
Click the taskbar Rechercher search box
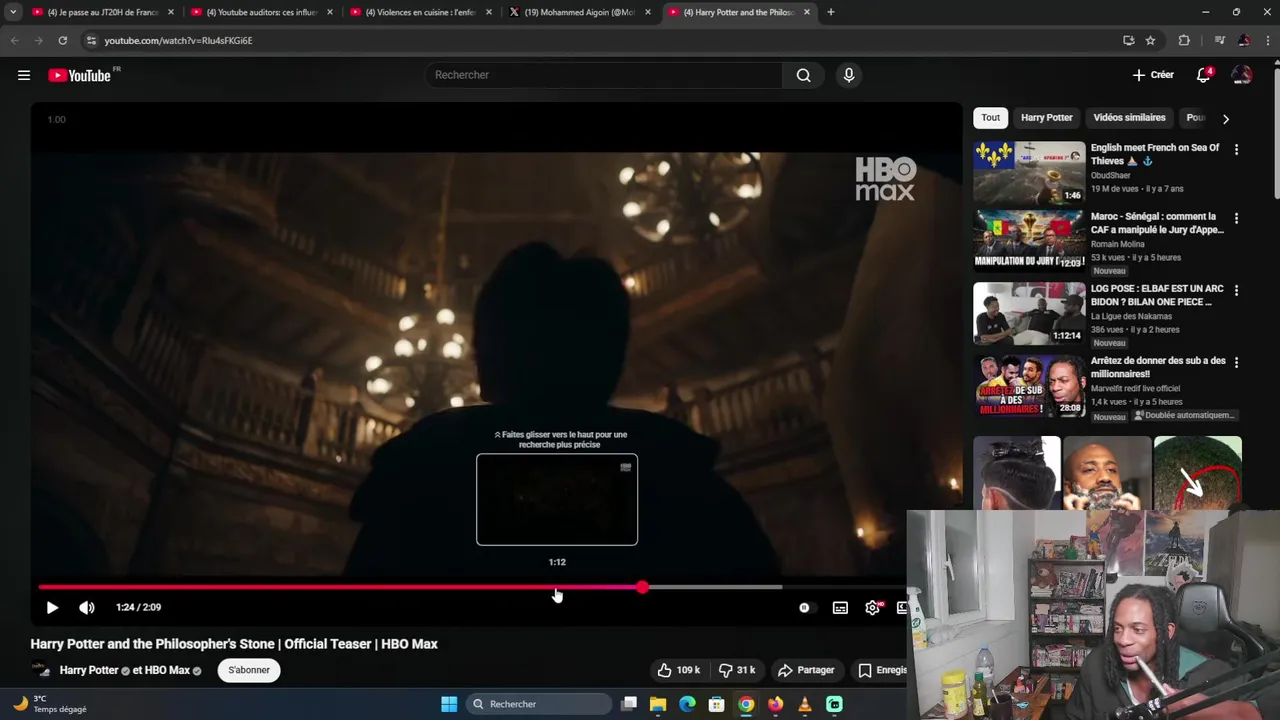click(x=539, y=704)
